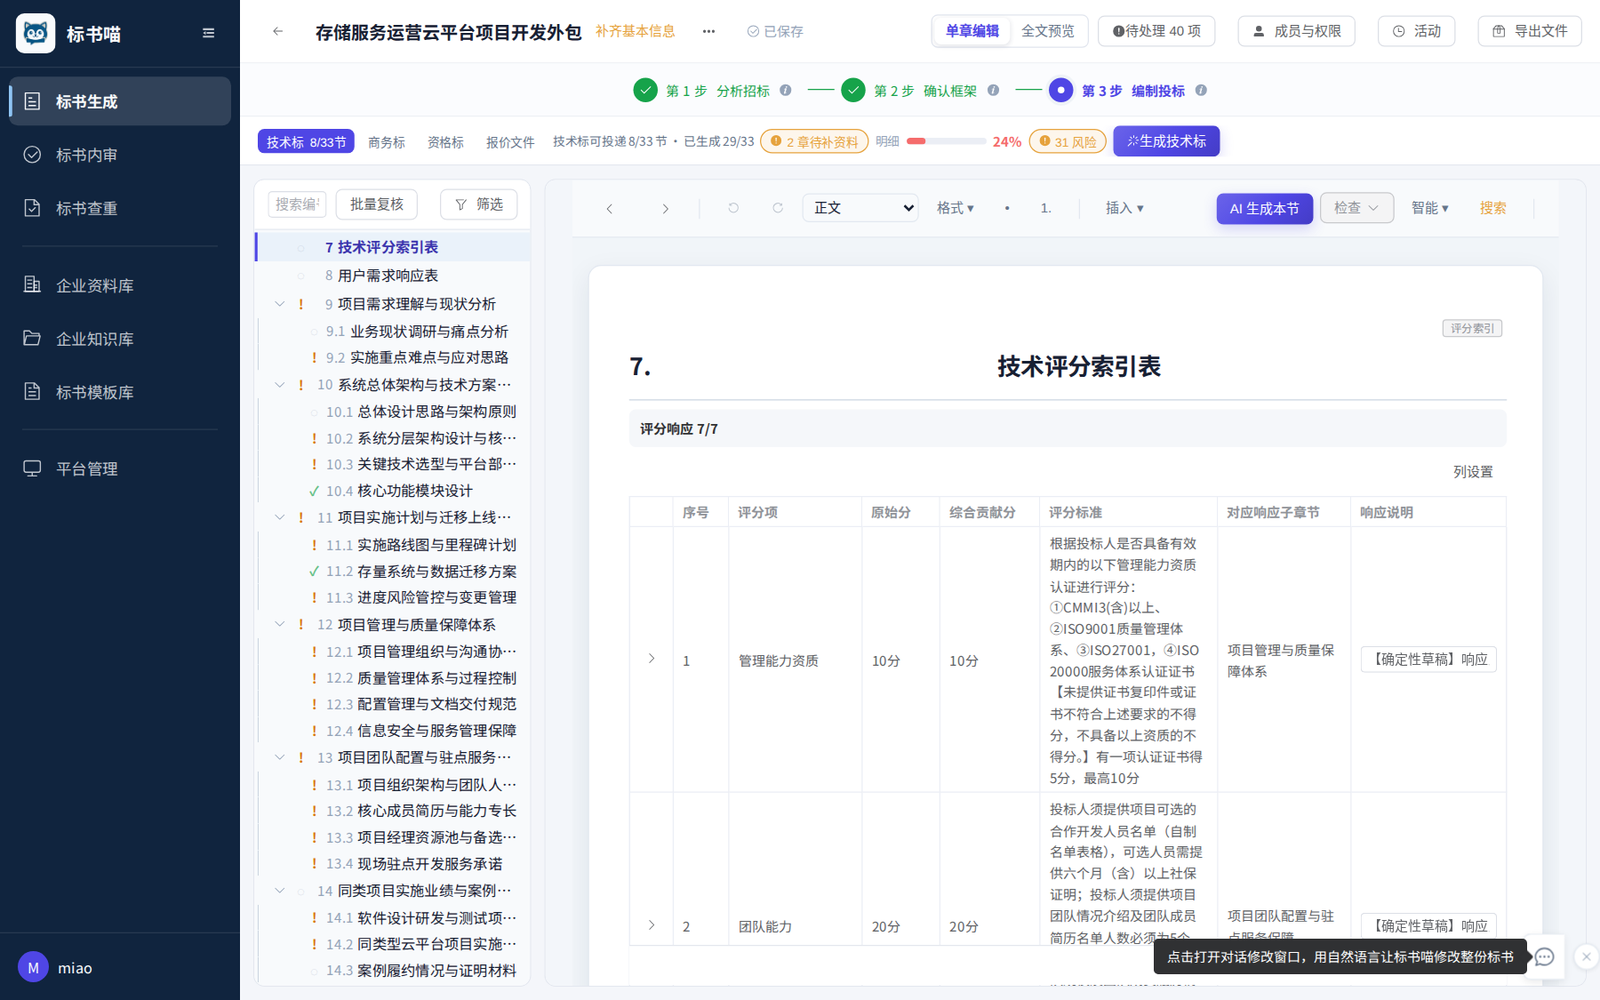The image size is (1600, 1000).
Task: Click the redo icon in the editor toolbar
Action: (777, 208)
